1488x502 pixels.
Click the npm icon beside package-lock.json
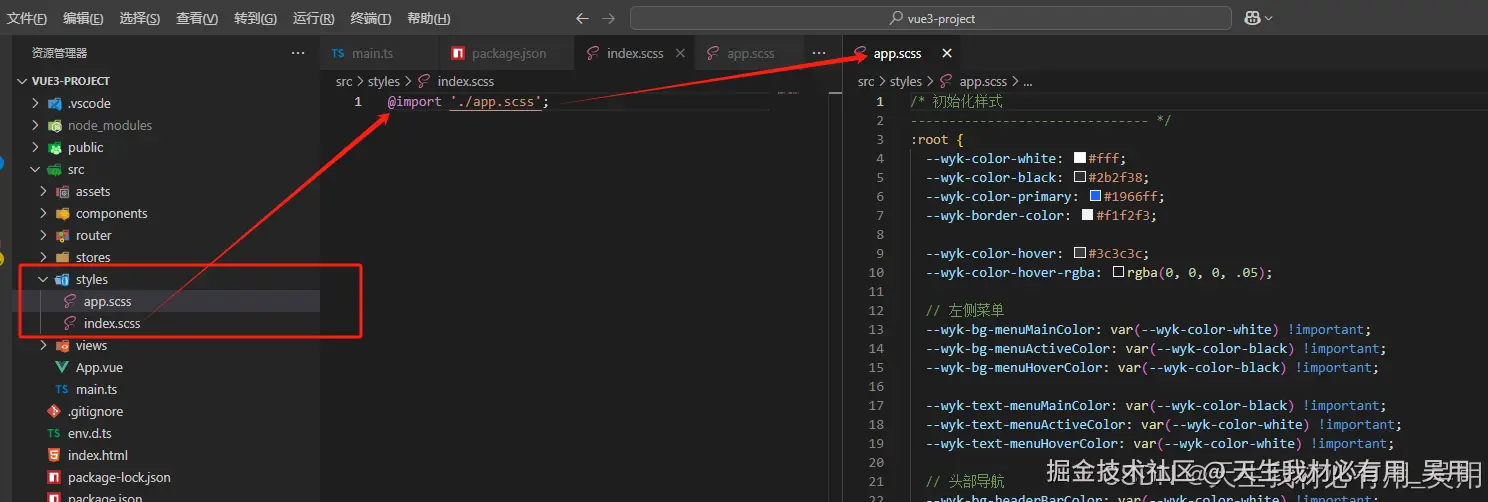click(x=54, y=477)
